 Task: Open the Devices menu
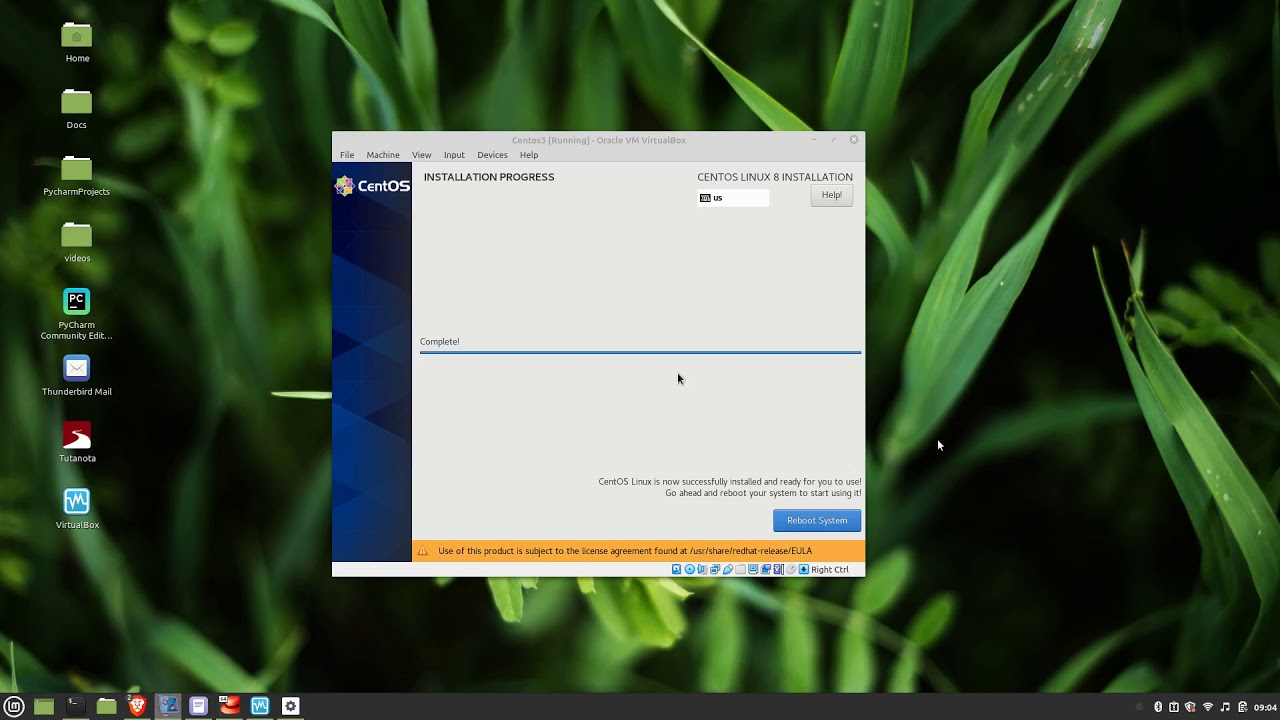(x=492, y=155)
